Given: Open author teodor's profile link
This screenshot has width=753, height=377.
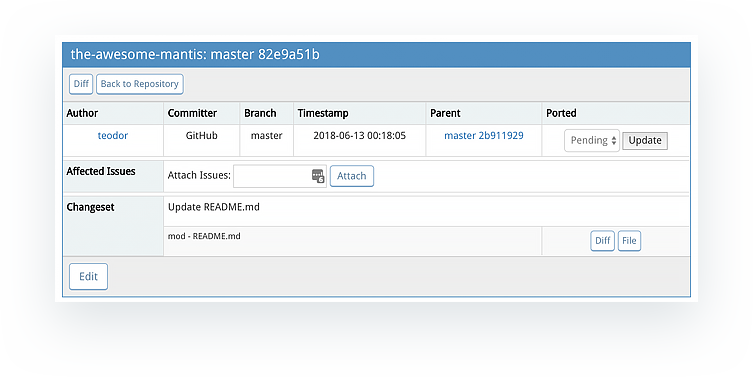Looking at the screenshot, I should point(113,135).
